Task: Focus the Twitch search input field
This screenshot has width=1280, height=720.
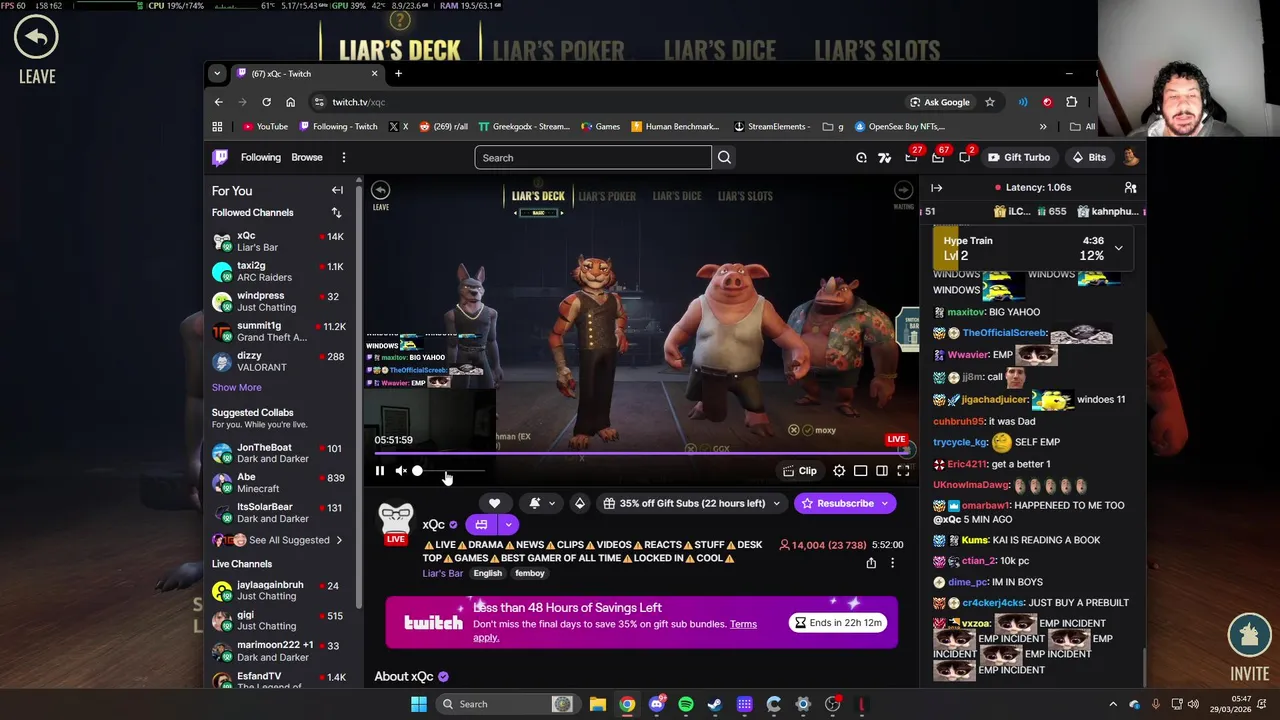Action: (x=593, y=157)
